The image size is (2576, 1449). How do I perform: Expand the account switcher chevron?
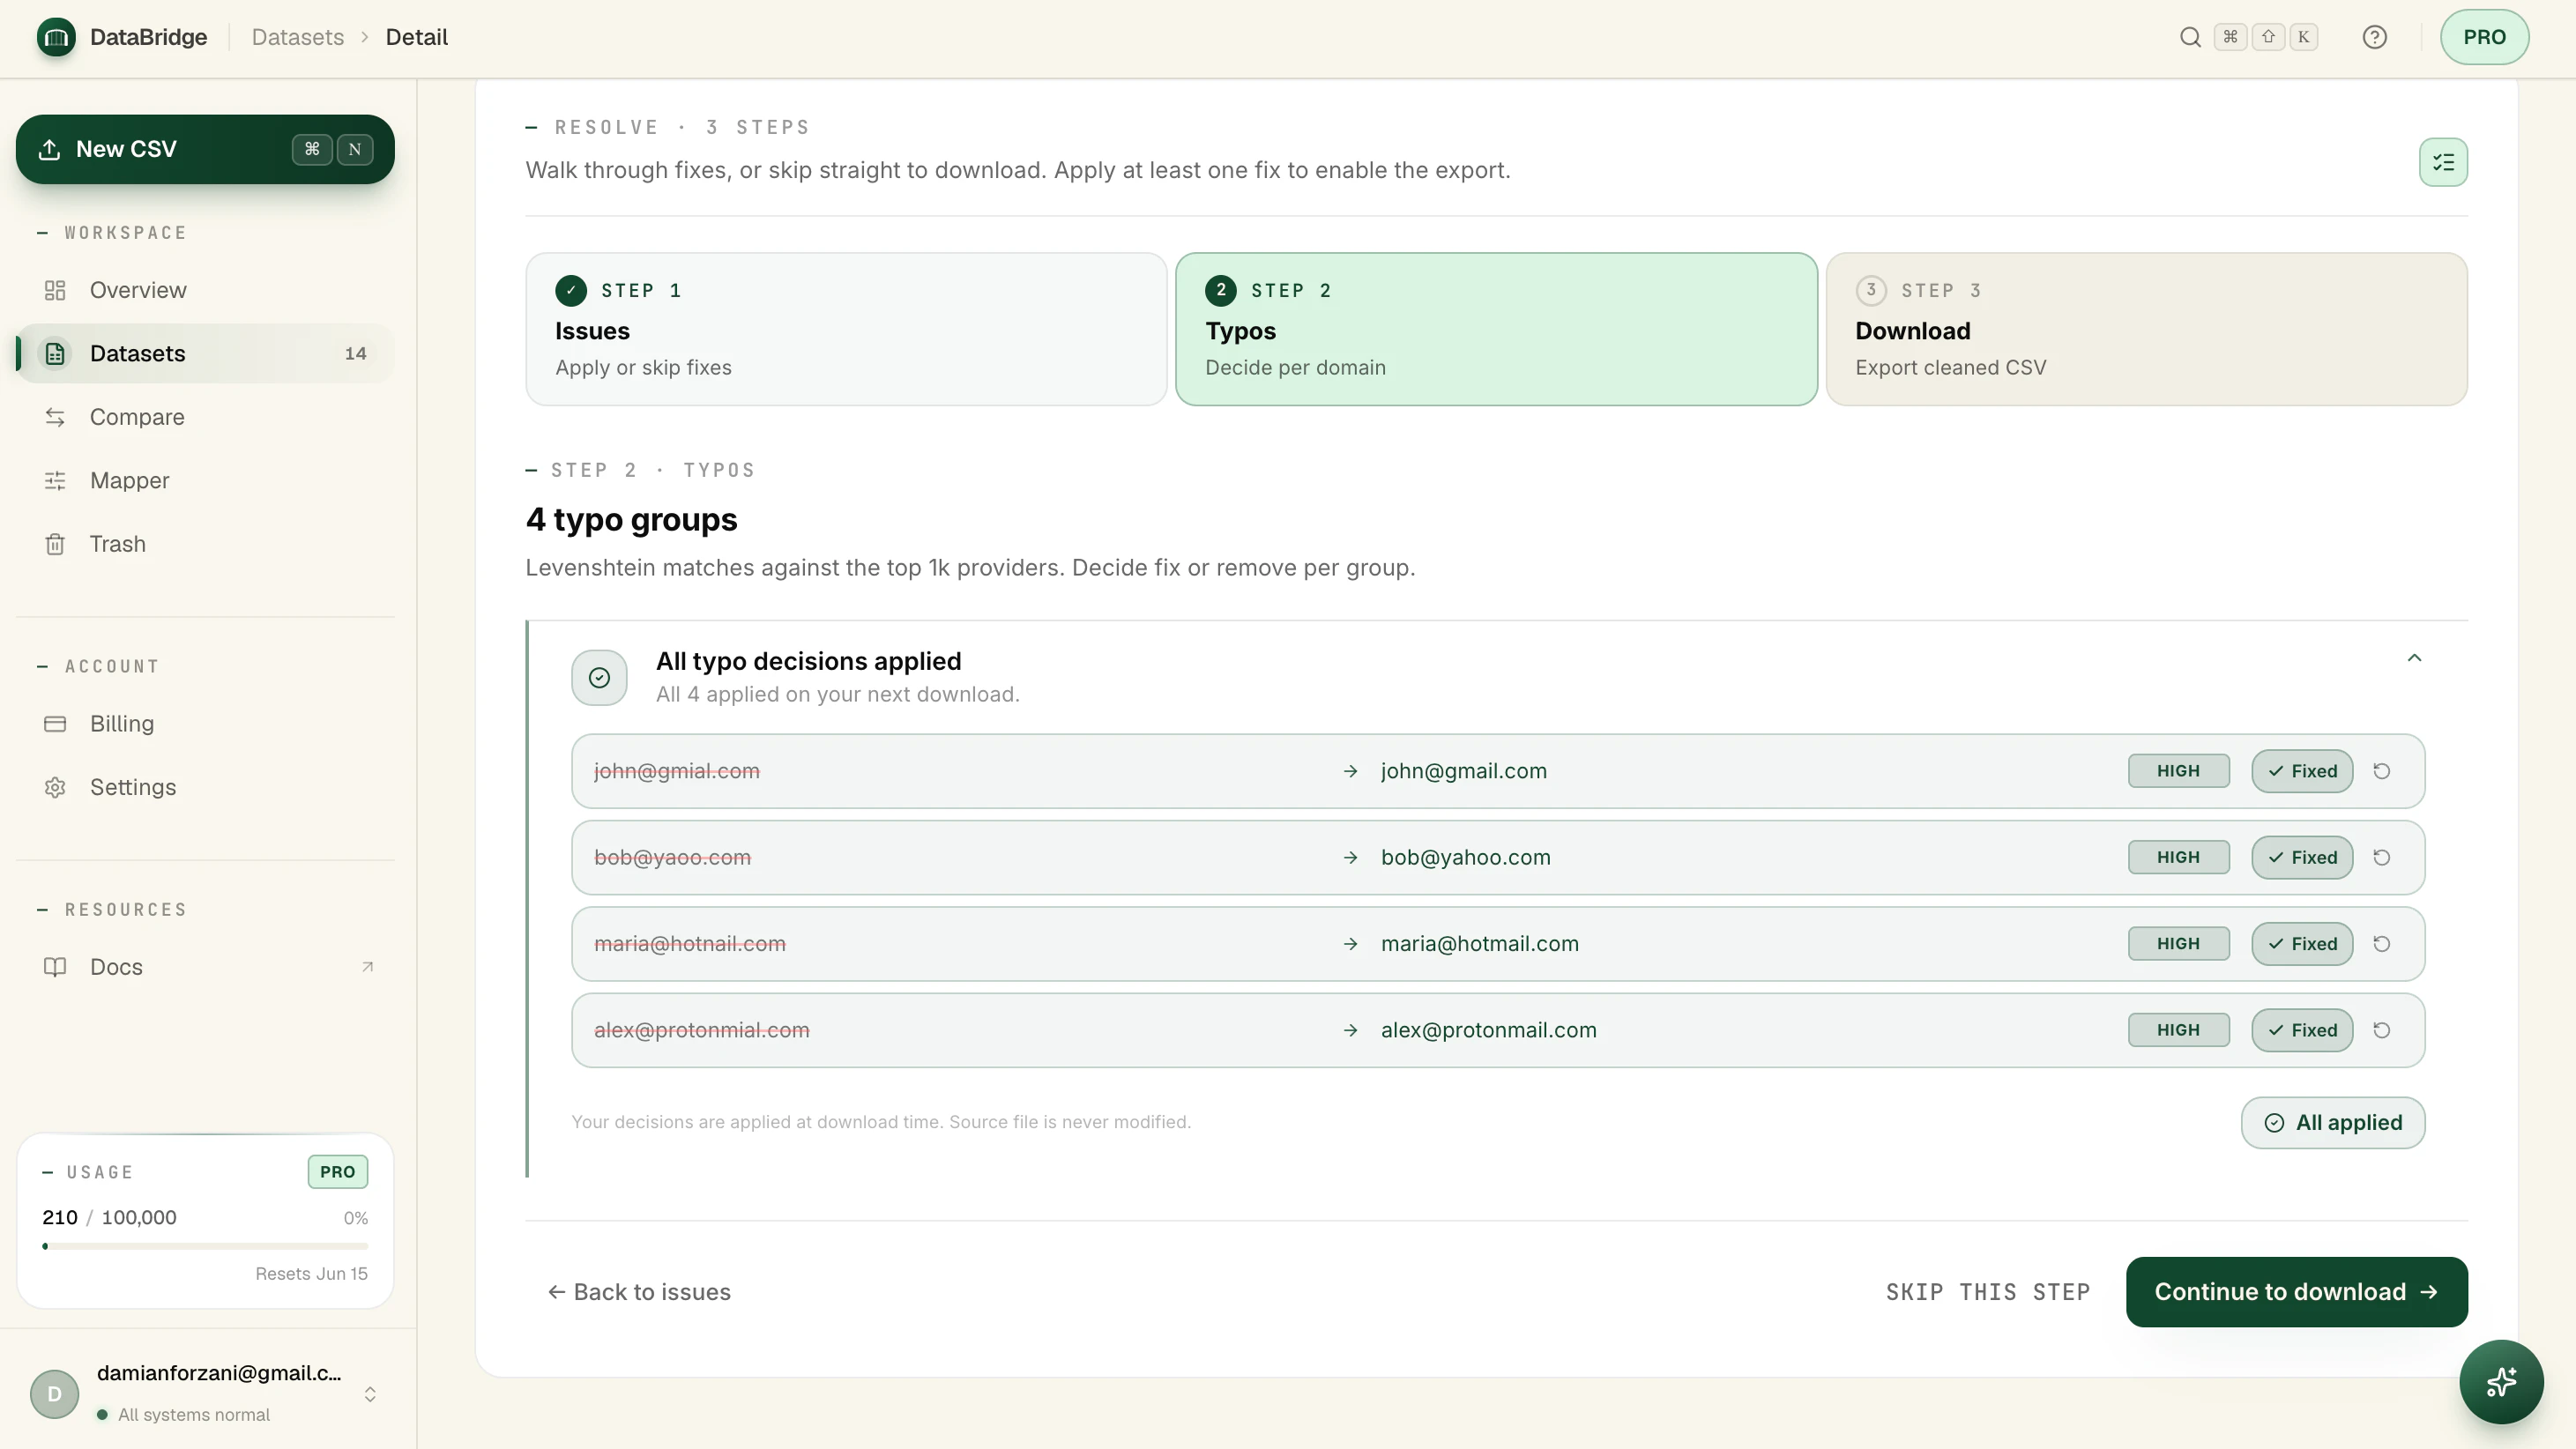pyautogui.click(x=369, y=1394)
